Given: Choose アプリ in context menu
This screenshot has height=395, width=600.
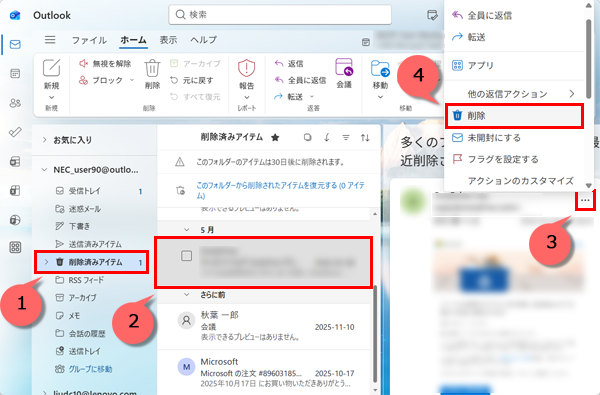Looking at the screenshot, I should 514,65.
